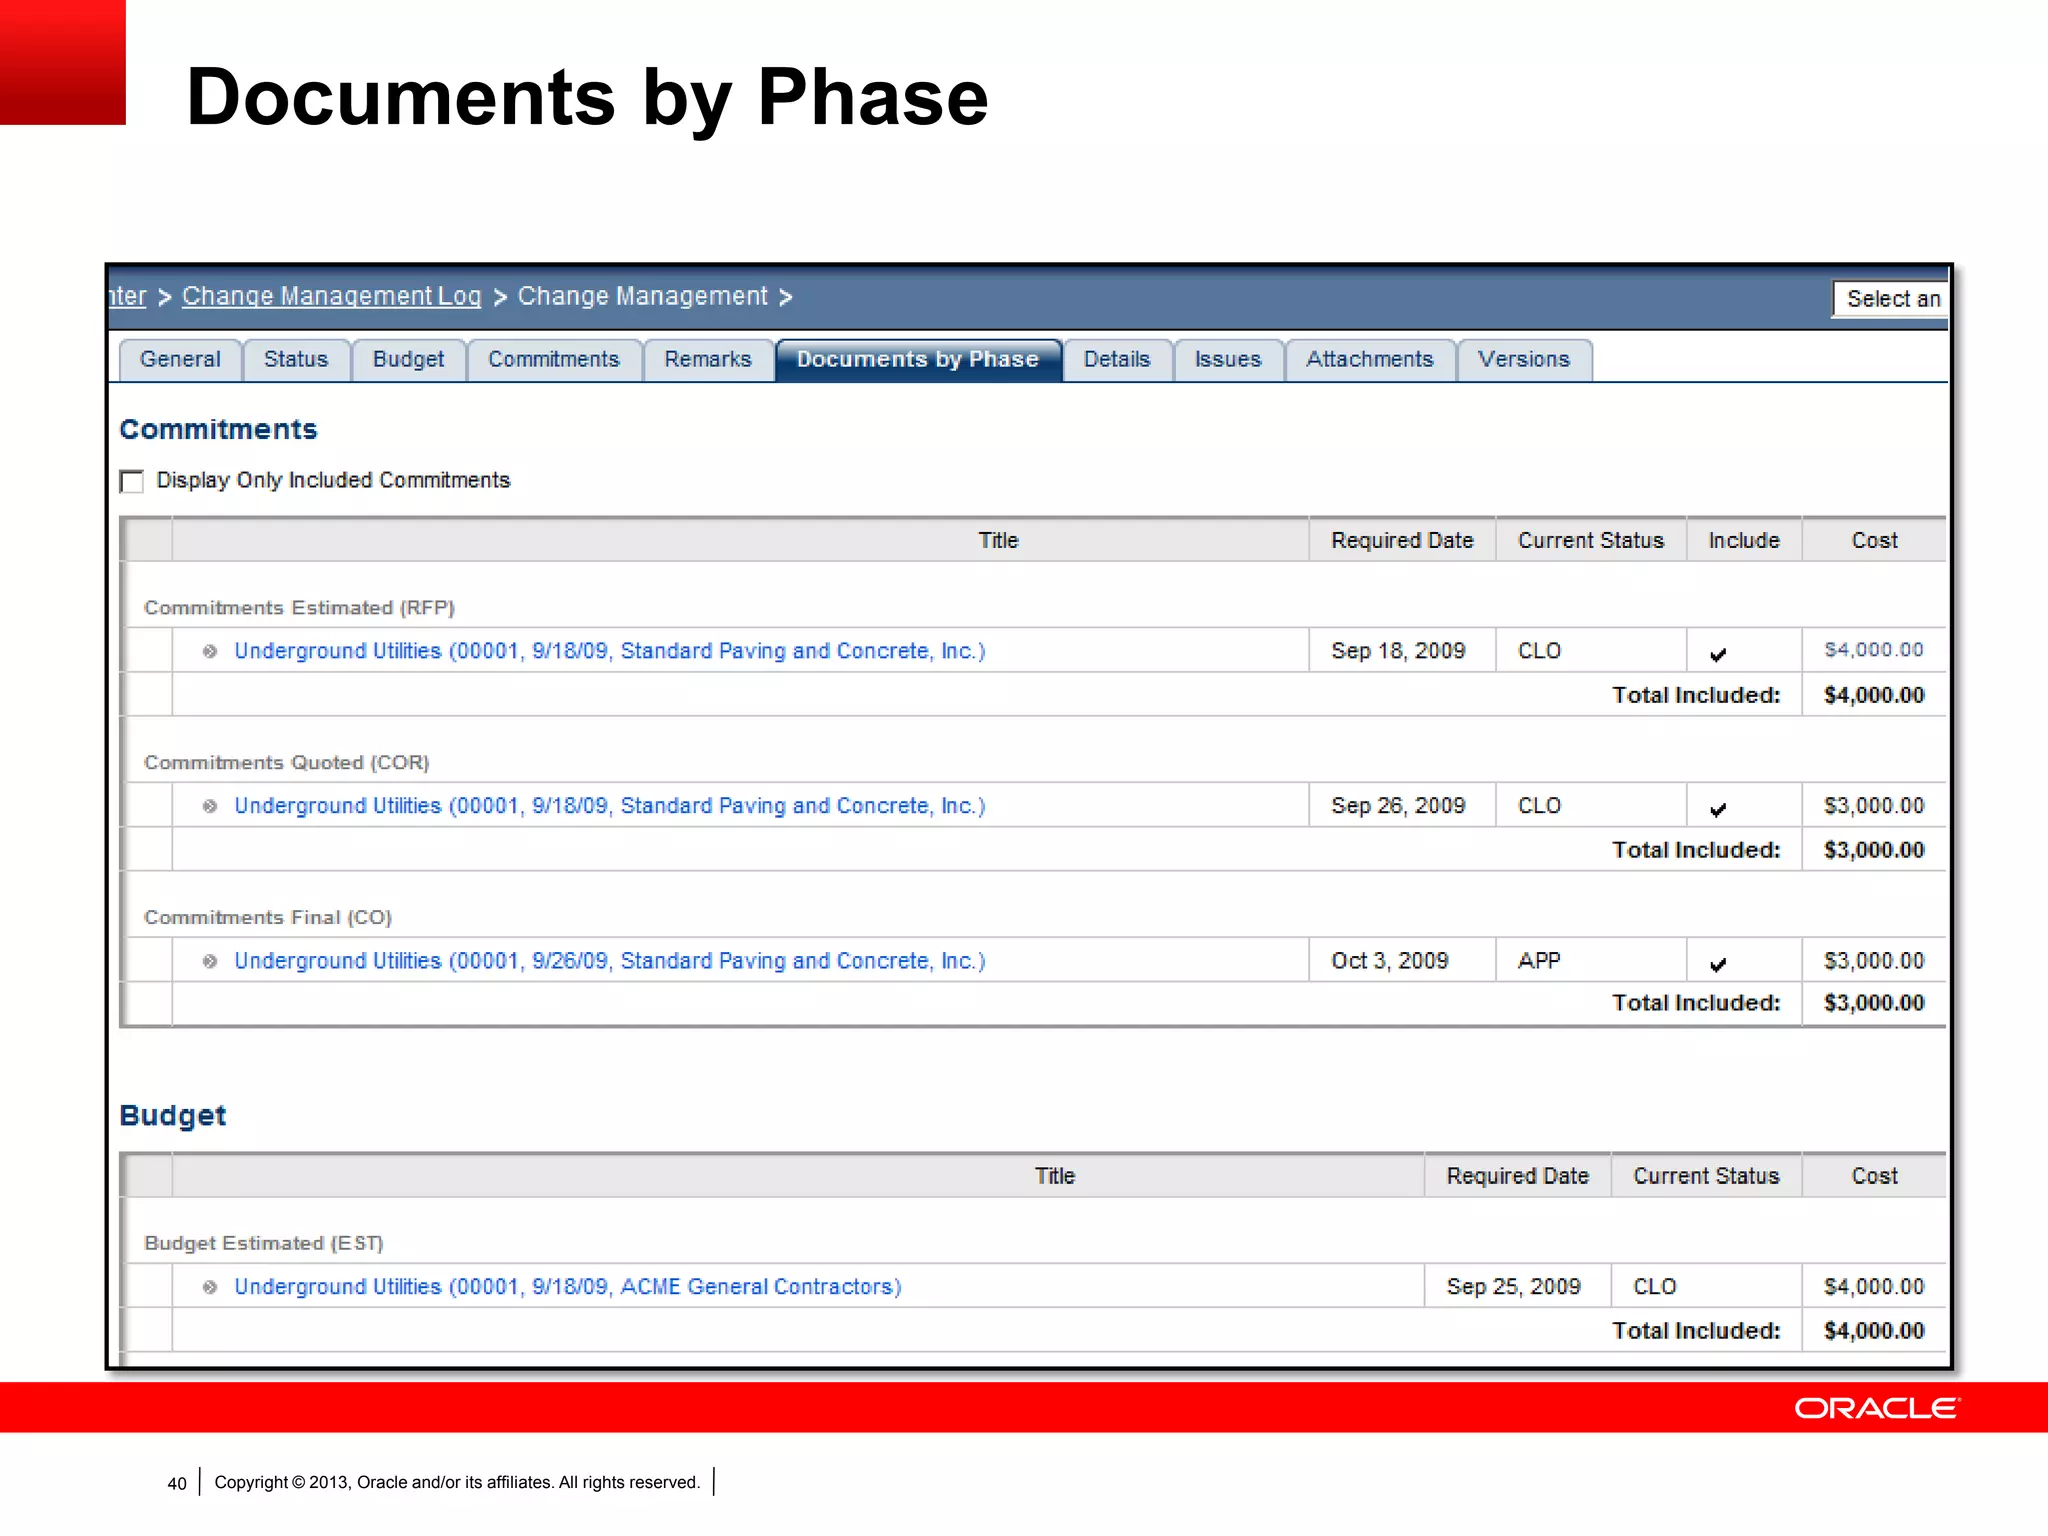Enable Display Only Included Commitments checkbox

132,481
